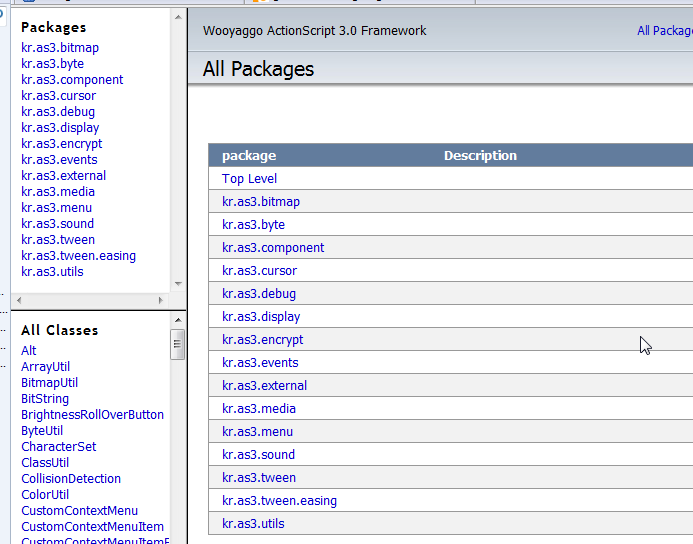This screenshot has width=693, height=544.
Task: Open kr.as3.component in Packages sidebar
Action: 72,80
